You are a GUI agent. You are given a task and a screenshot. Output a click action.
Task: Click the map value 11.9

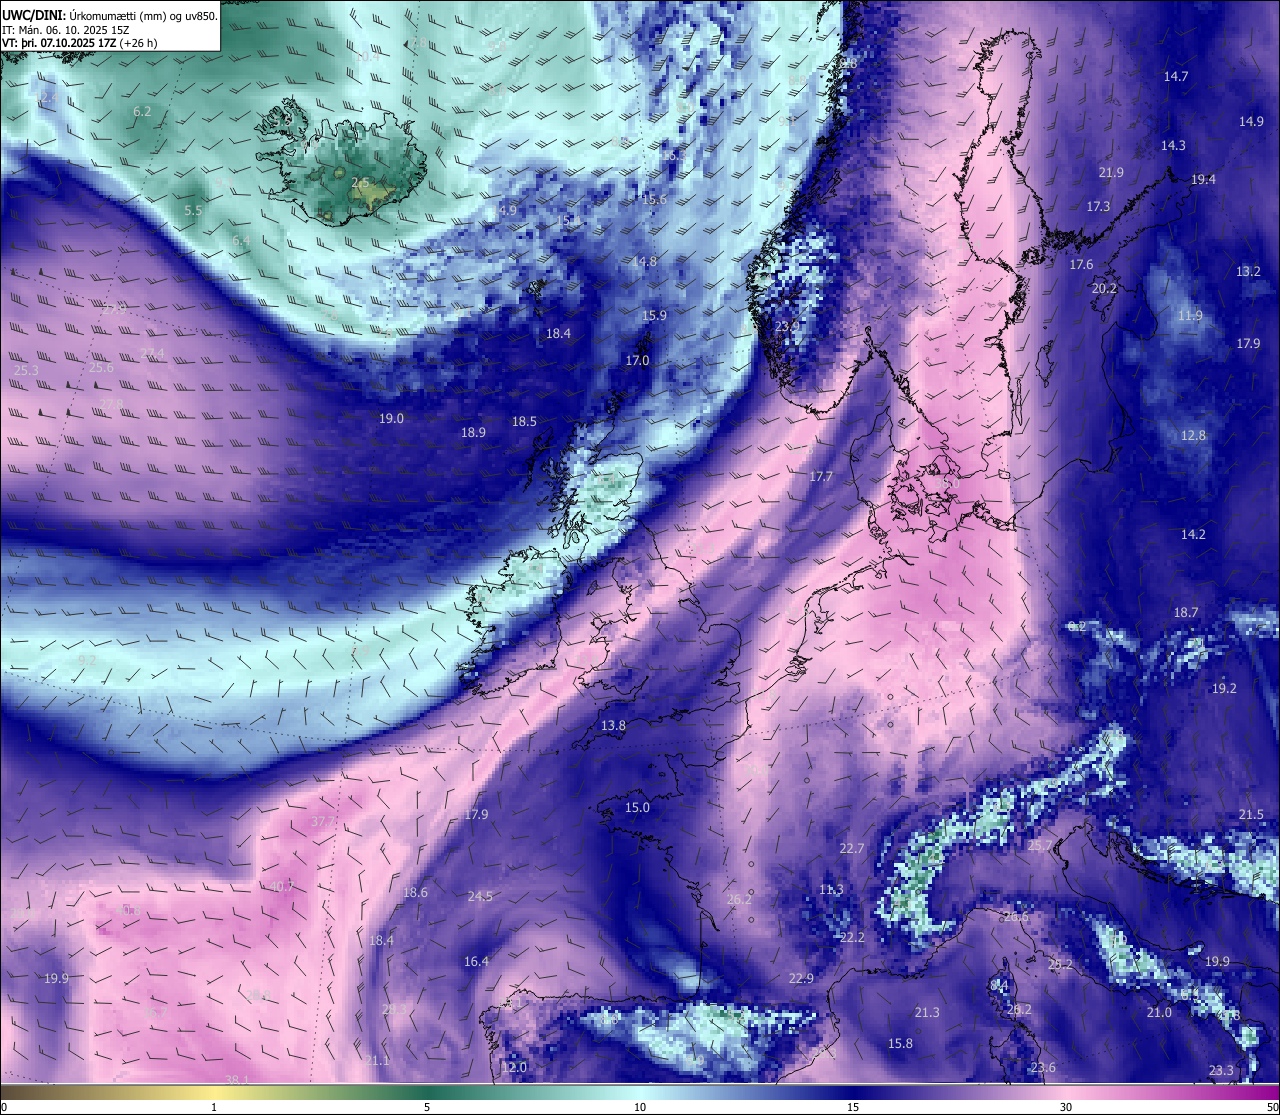point(1190,315)
